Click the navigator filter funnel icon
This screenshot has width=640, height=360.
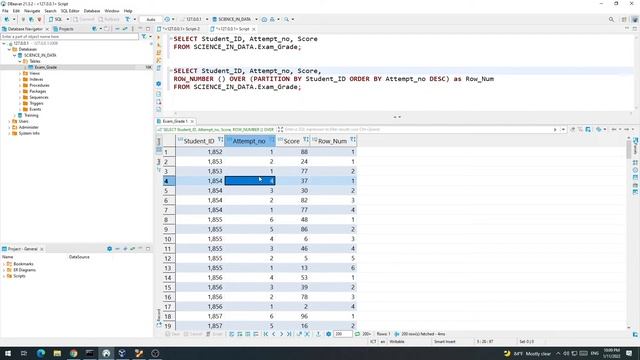(144, 36)
